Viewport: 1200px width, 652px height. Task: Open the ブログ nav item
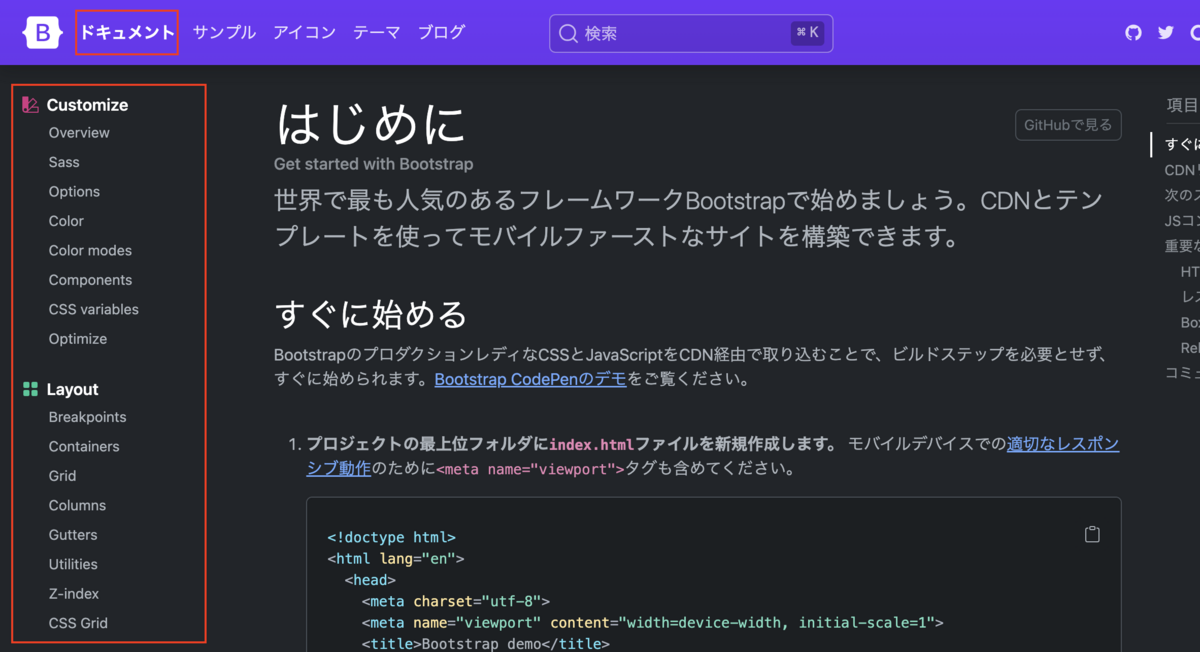point(441,33)
